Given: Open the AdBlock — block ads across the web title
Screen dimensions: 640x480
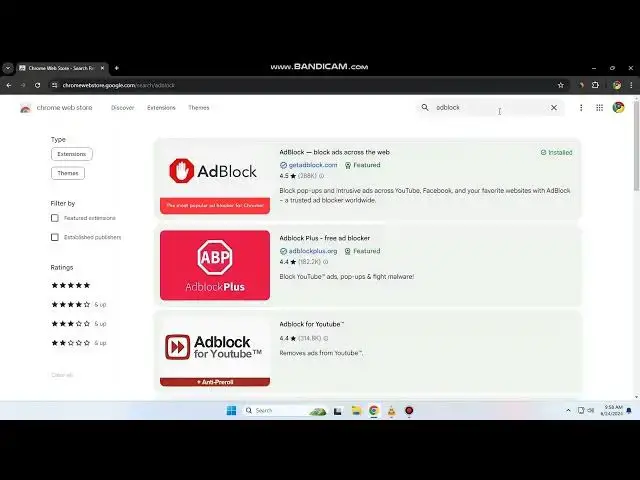Looking at the screenshot, I should point(335,152).
